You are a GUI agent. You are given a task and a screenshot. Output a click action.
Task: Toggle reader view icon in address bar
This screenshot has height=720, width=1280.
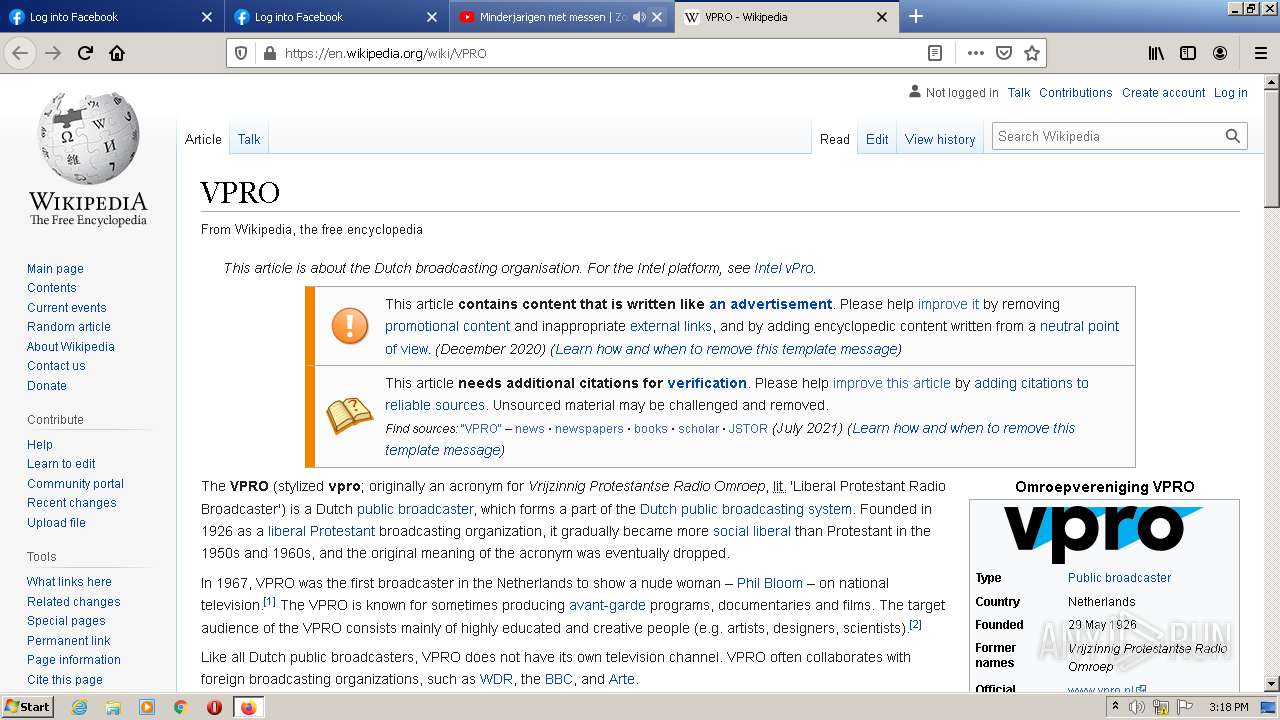pyautogui.click(x=934, y=53)
